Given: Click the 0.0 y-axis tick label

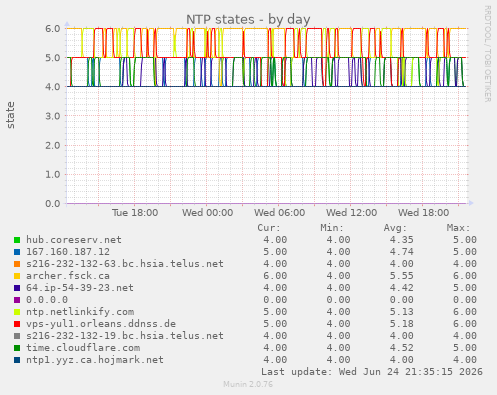Looking at the screenshot, I should (53, 203).
